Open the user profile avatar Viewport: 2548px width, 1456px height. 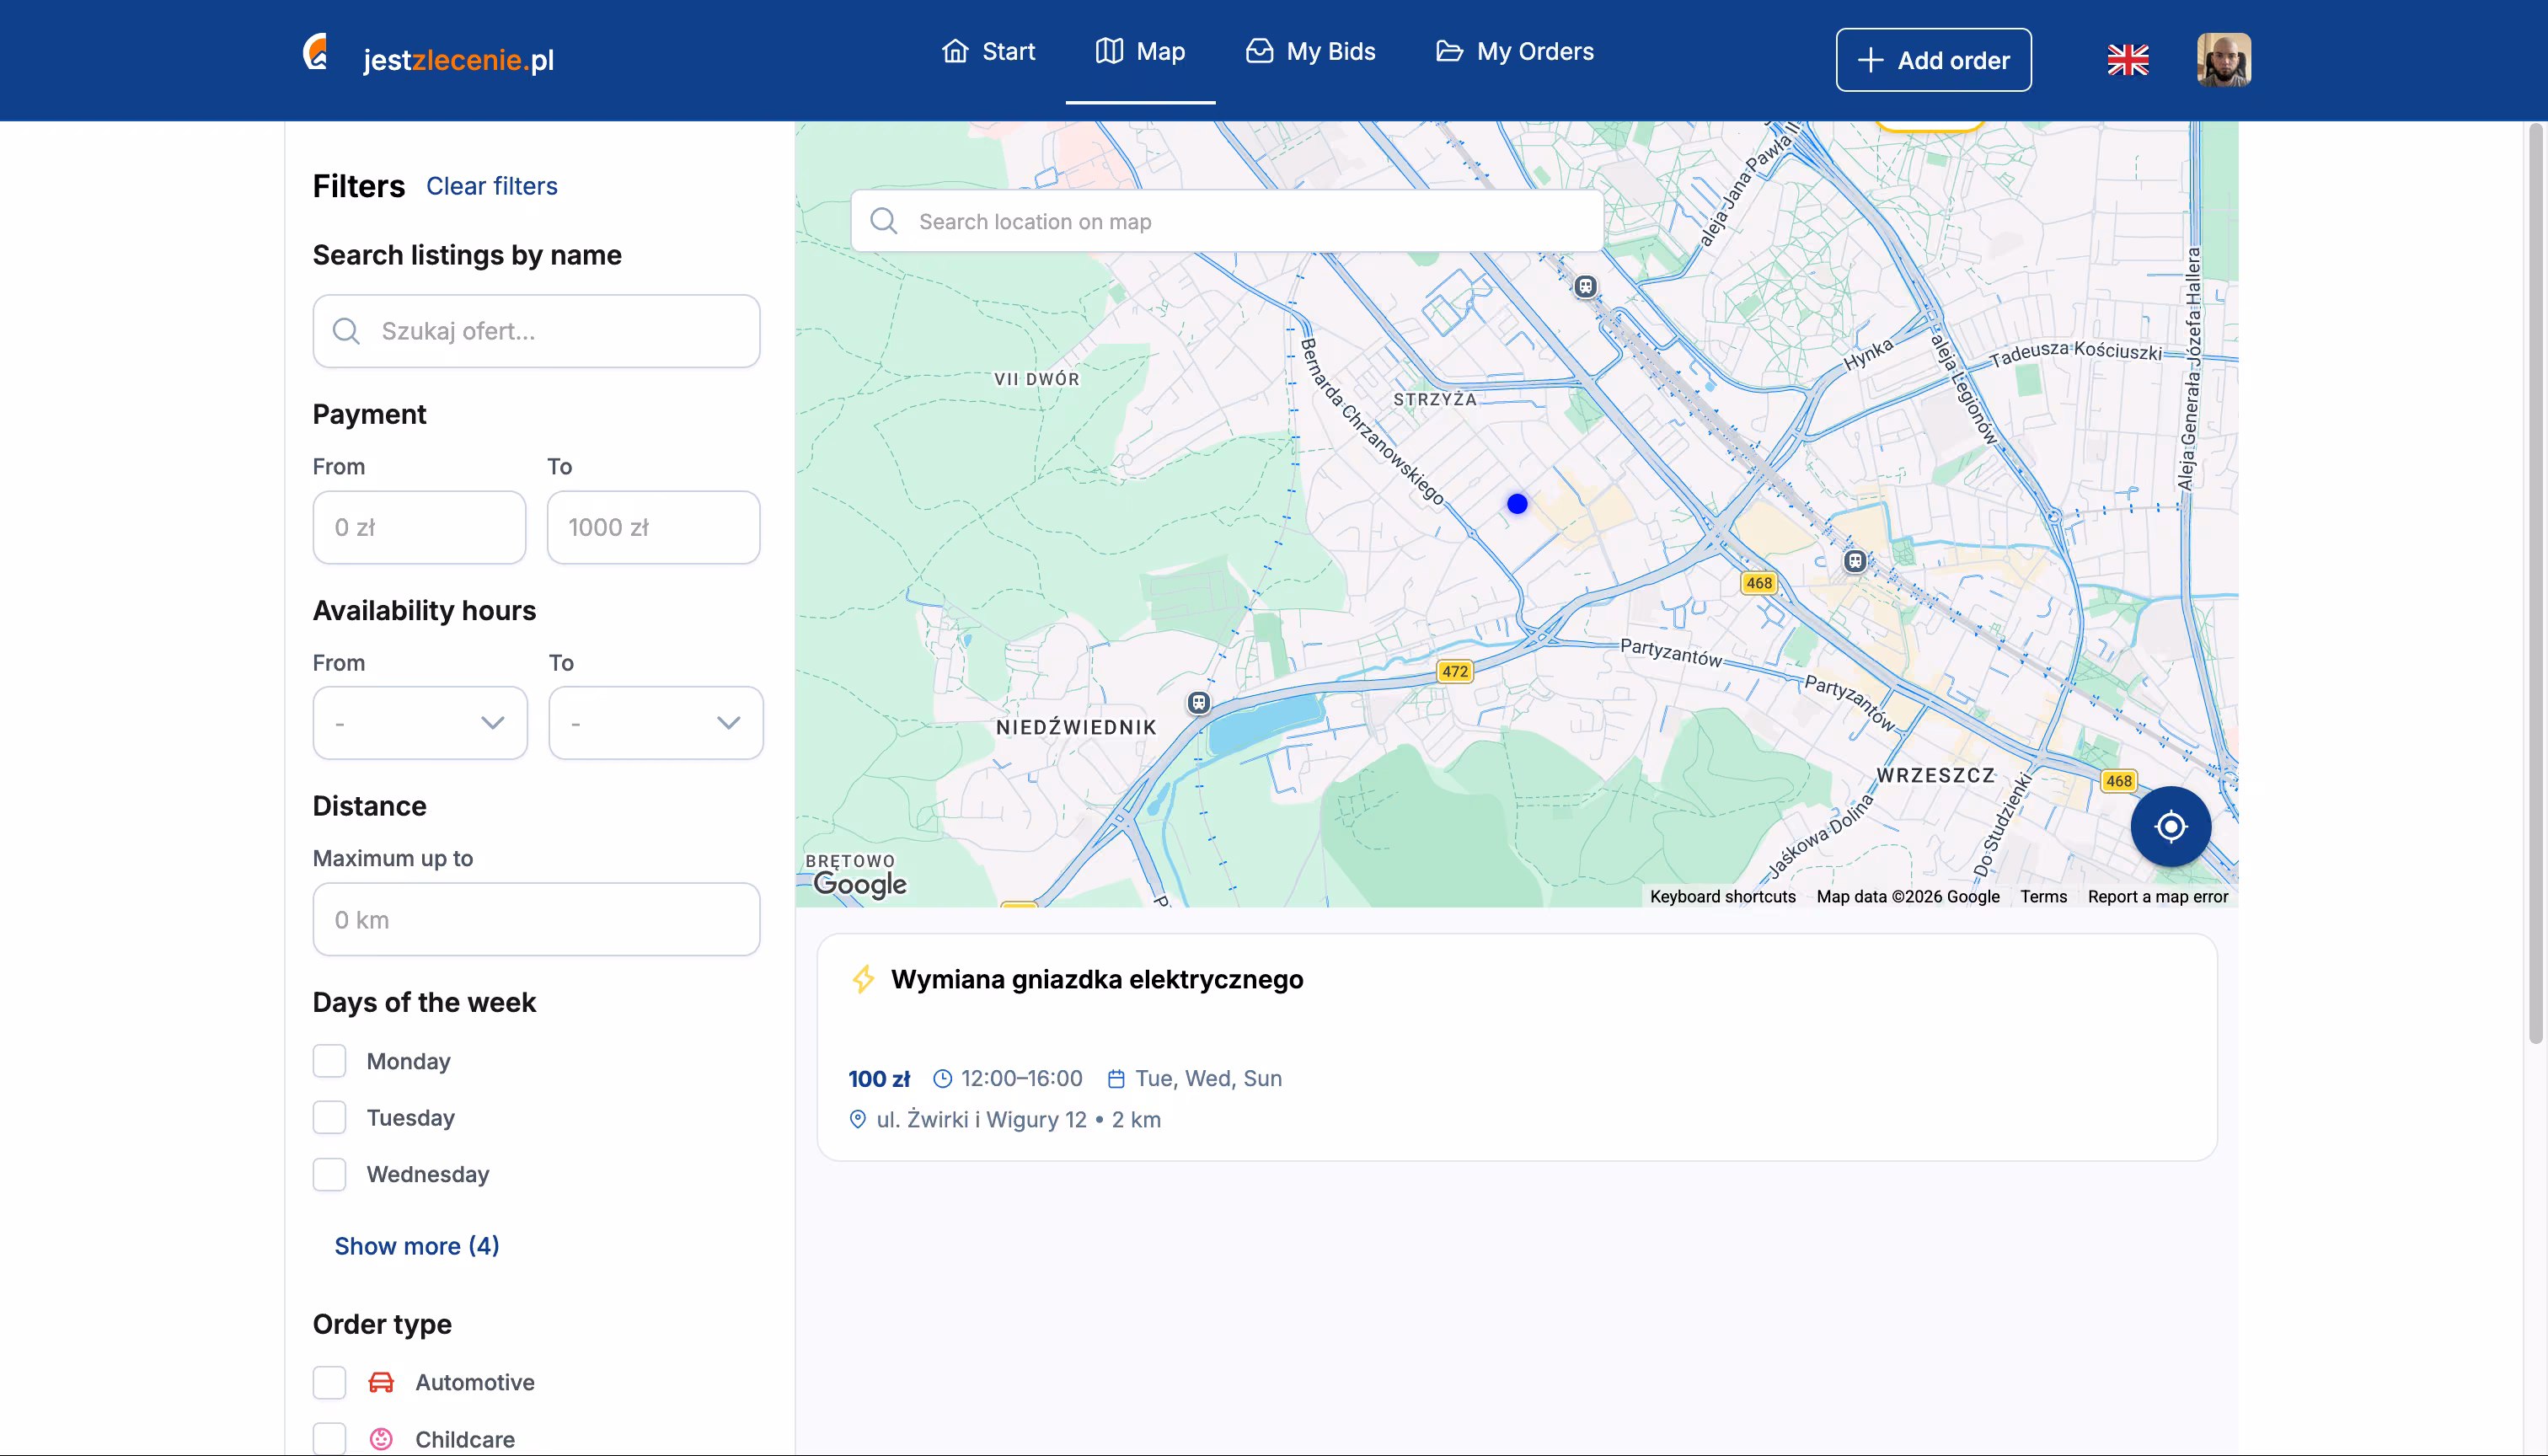[x=2223, y=60]
